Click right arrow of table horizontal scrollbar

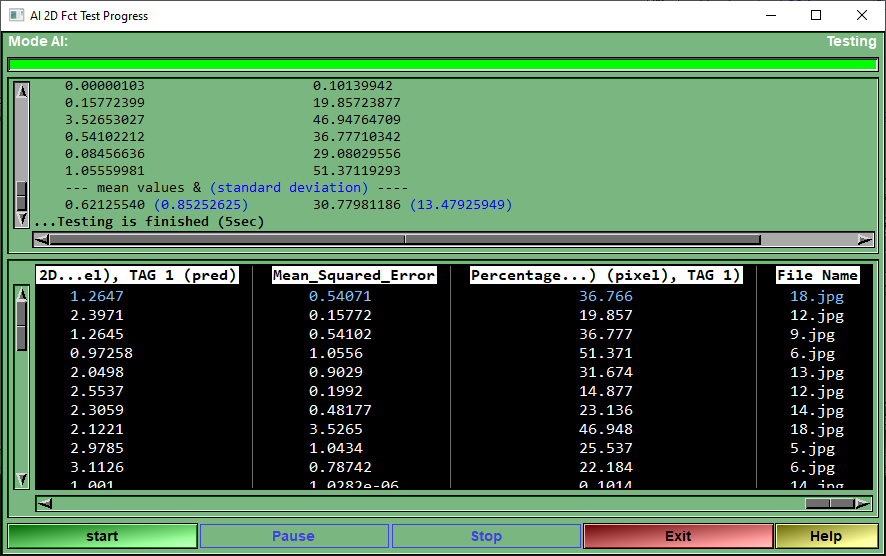pyautogui.click(x=863, y=503)
